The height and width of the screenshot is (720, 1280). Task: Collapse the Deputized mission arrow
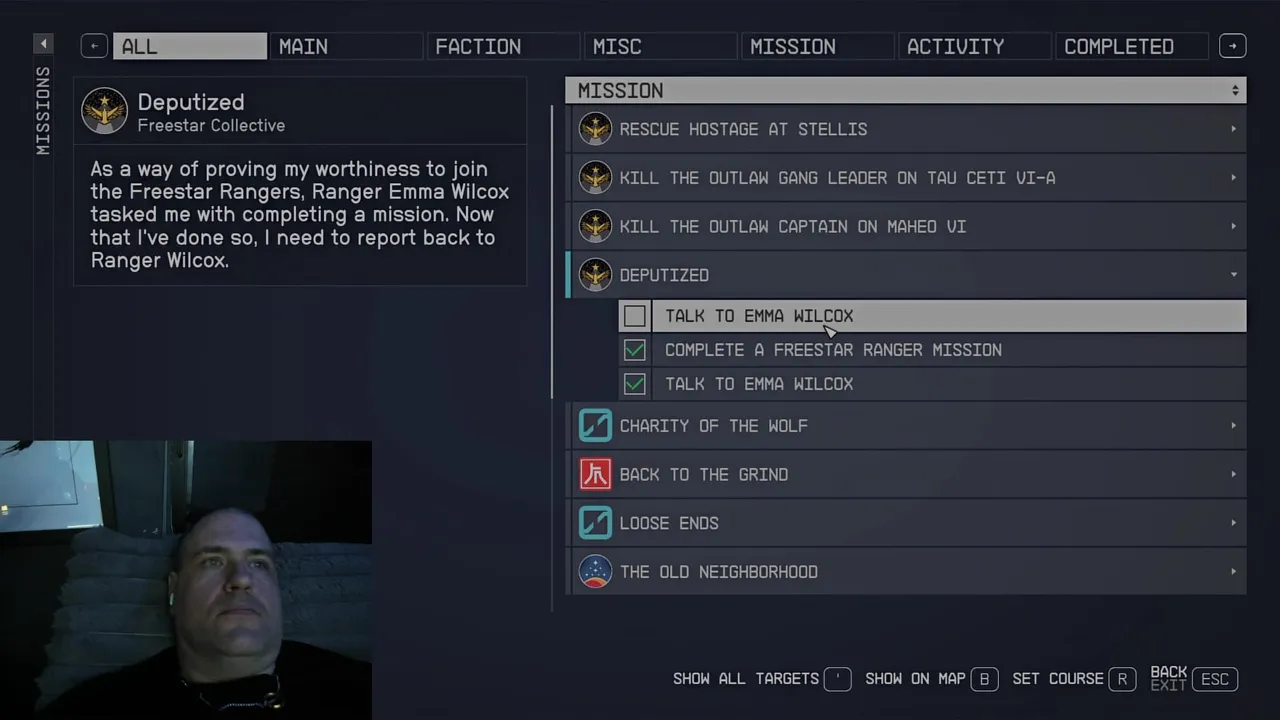click(x=1233, y=275)
